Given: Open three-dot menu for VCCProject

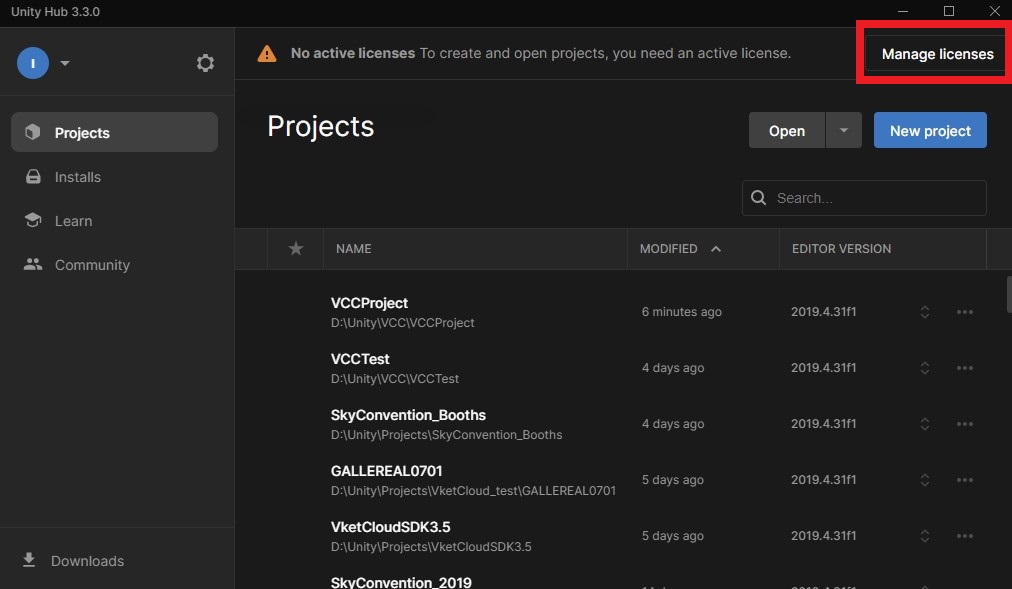Looking at the screenshot, I should coord(964,312).
